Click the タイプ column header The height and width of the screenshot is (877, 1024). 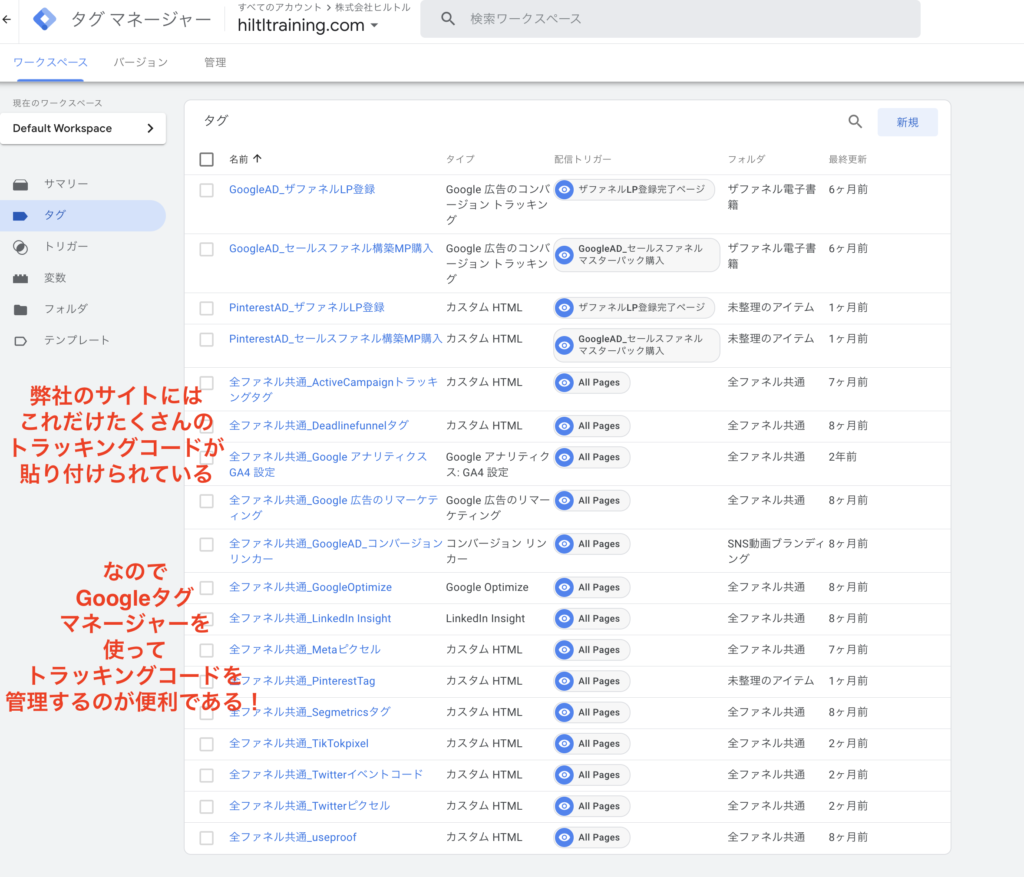[x=460, y=159]
